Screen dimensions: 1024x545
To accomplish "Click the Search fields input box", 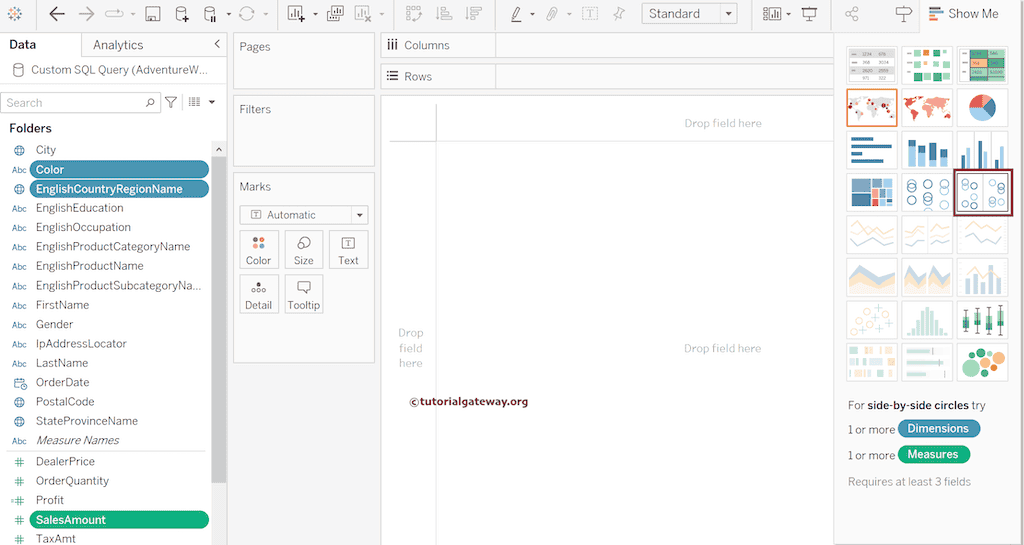I will 74,102.
